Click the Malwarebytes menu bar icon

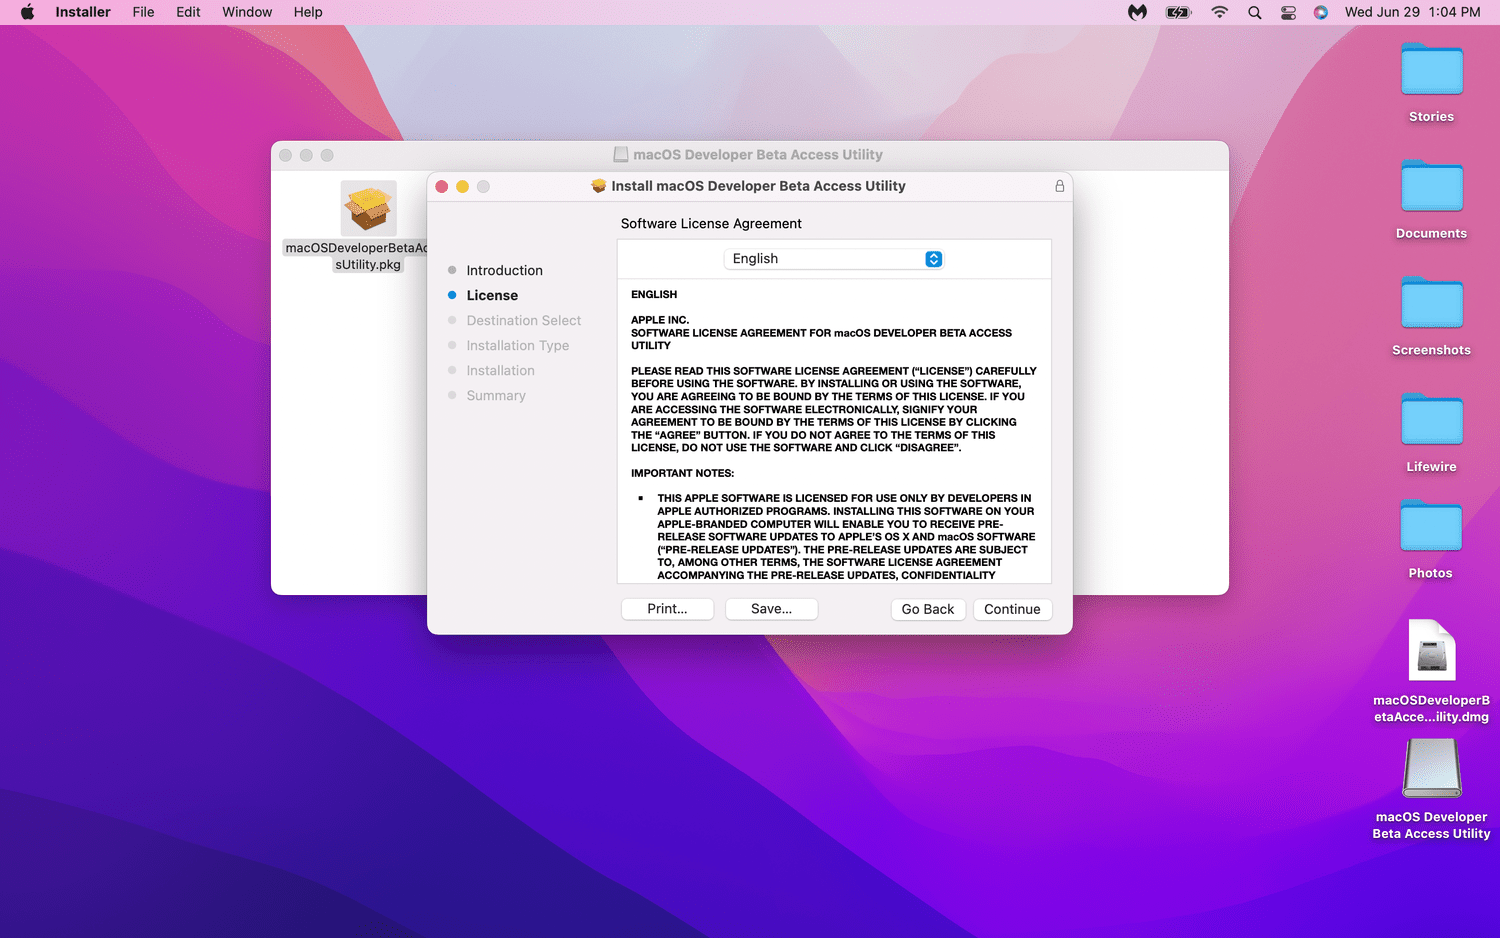pos(1137,12)
